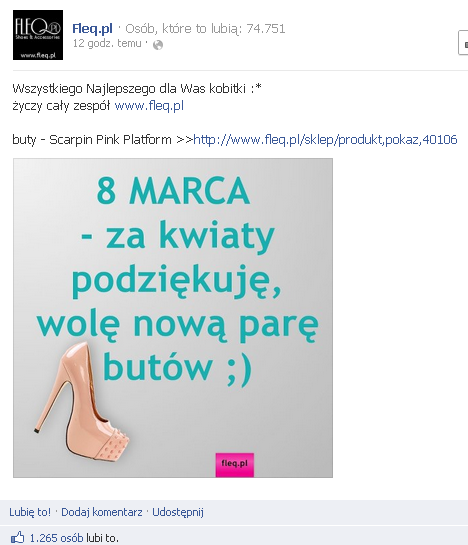Click the 'butów ;)' text in image
Image resolution: width=468 pixels, height=545 pixels.
[x=177, y=367]
